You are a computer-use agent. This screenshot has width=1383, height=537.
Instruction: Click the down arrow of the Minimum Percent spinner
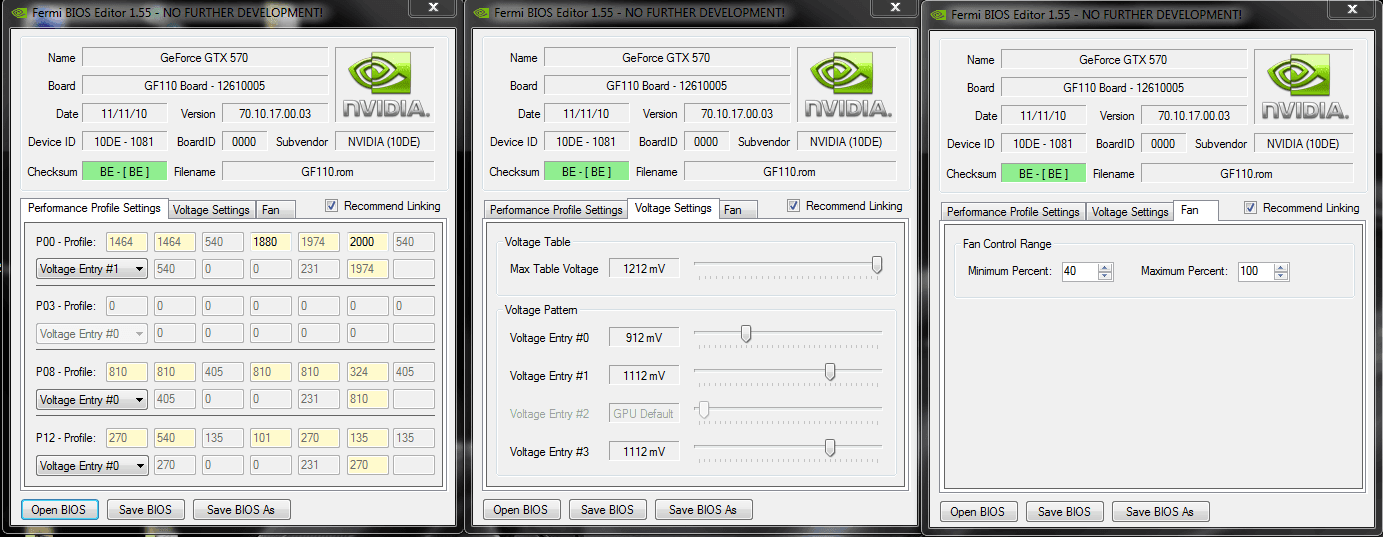1104,275
